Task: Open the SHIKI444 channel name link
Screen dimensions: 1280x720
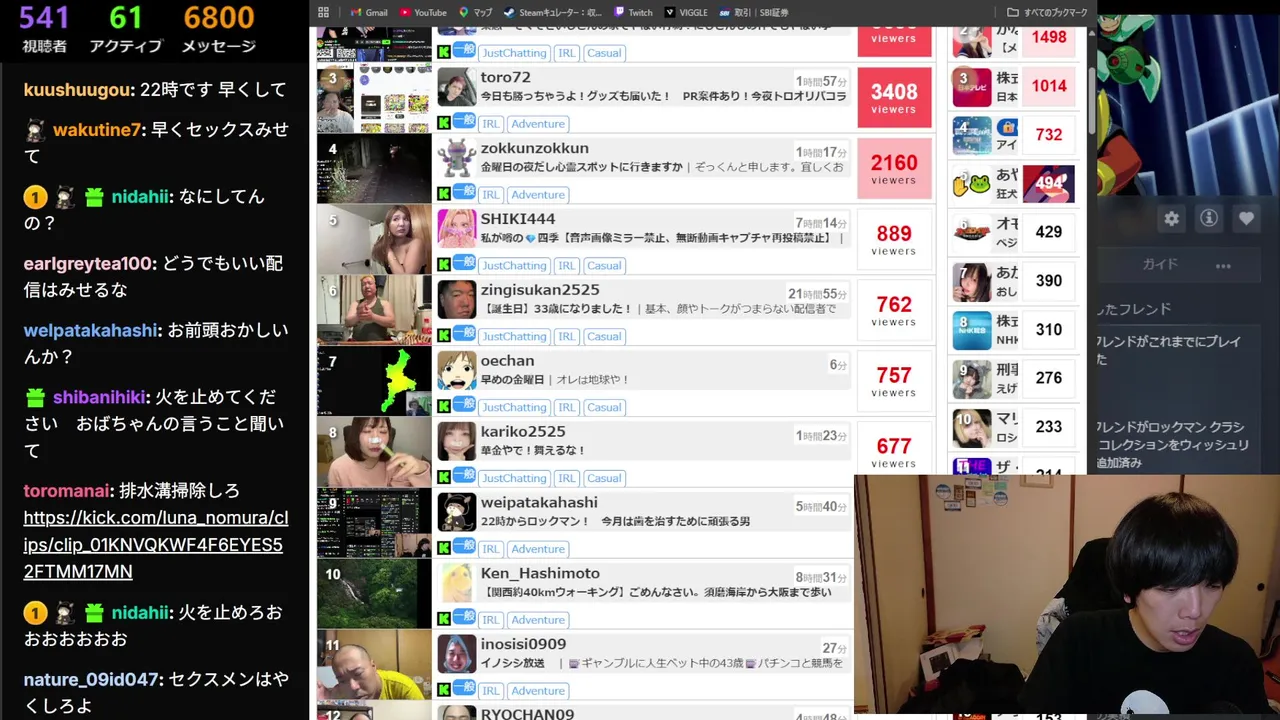Action: (x=517, y=219)
